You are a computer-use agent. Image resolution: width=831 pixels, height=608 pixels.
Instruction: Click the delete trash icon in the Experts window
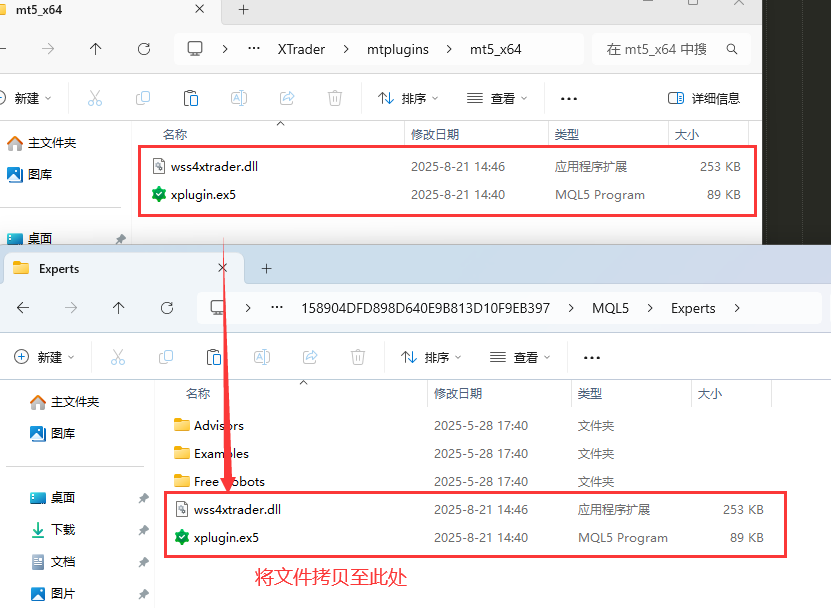click(358, 357)
